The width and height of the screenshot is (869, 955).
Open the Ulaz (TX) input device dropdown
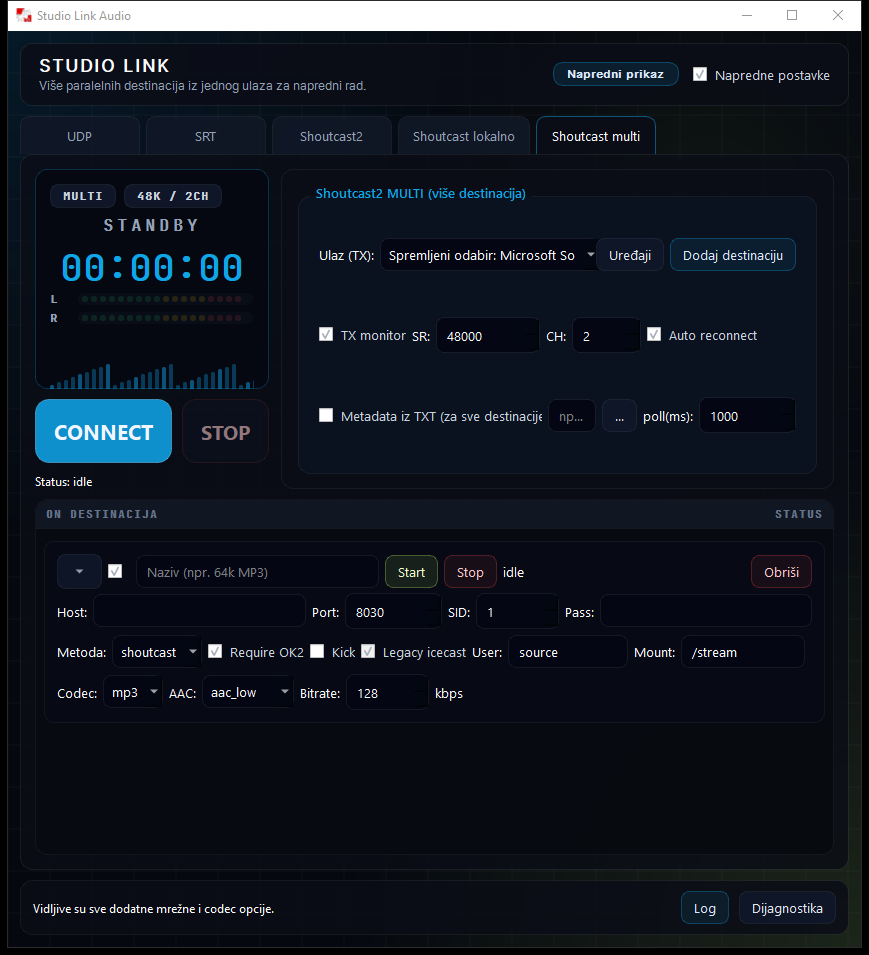(488, 255)
